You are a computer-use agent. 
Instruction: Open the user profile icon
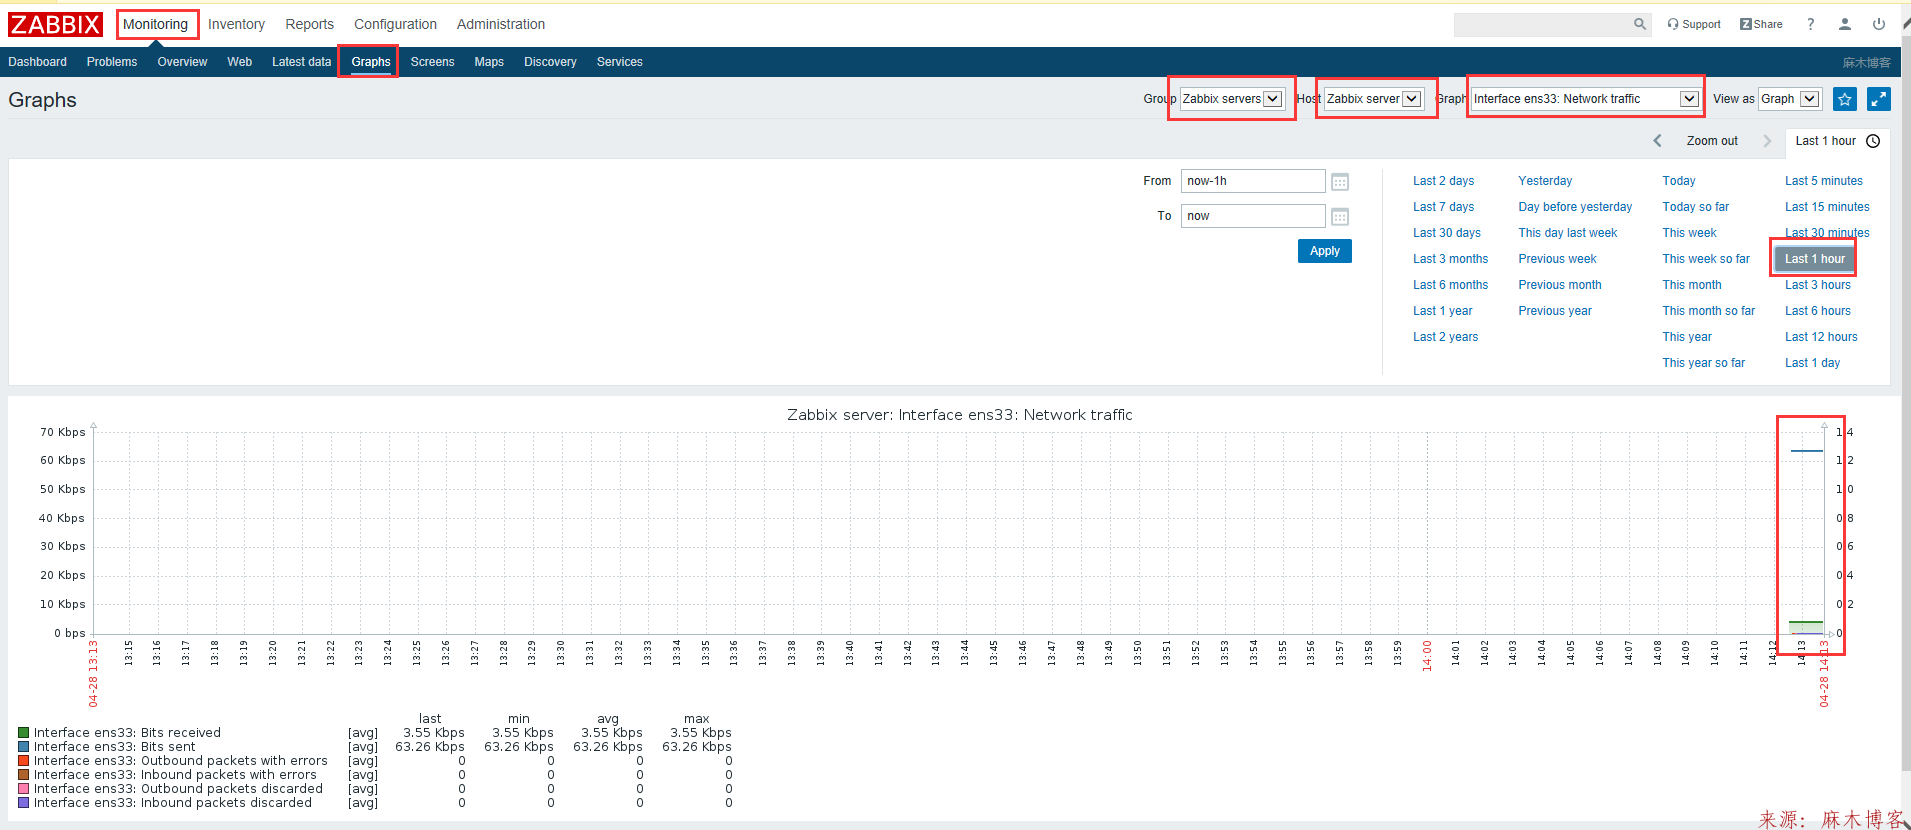tap(1845, 24)
